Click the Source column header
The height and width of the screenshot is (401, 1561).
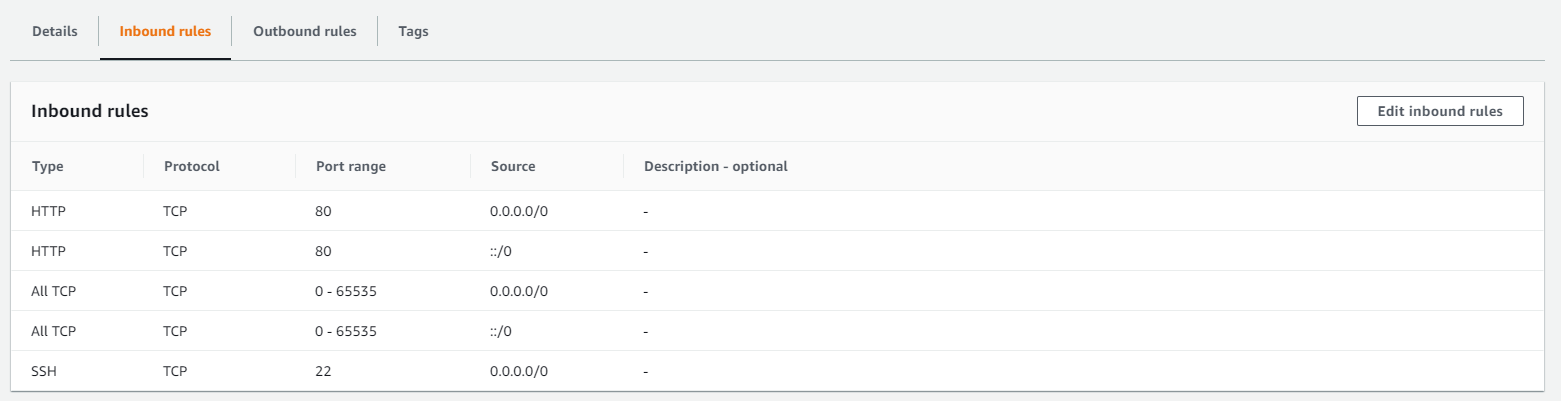coord(513,166)
